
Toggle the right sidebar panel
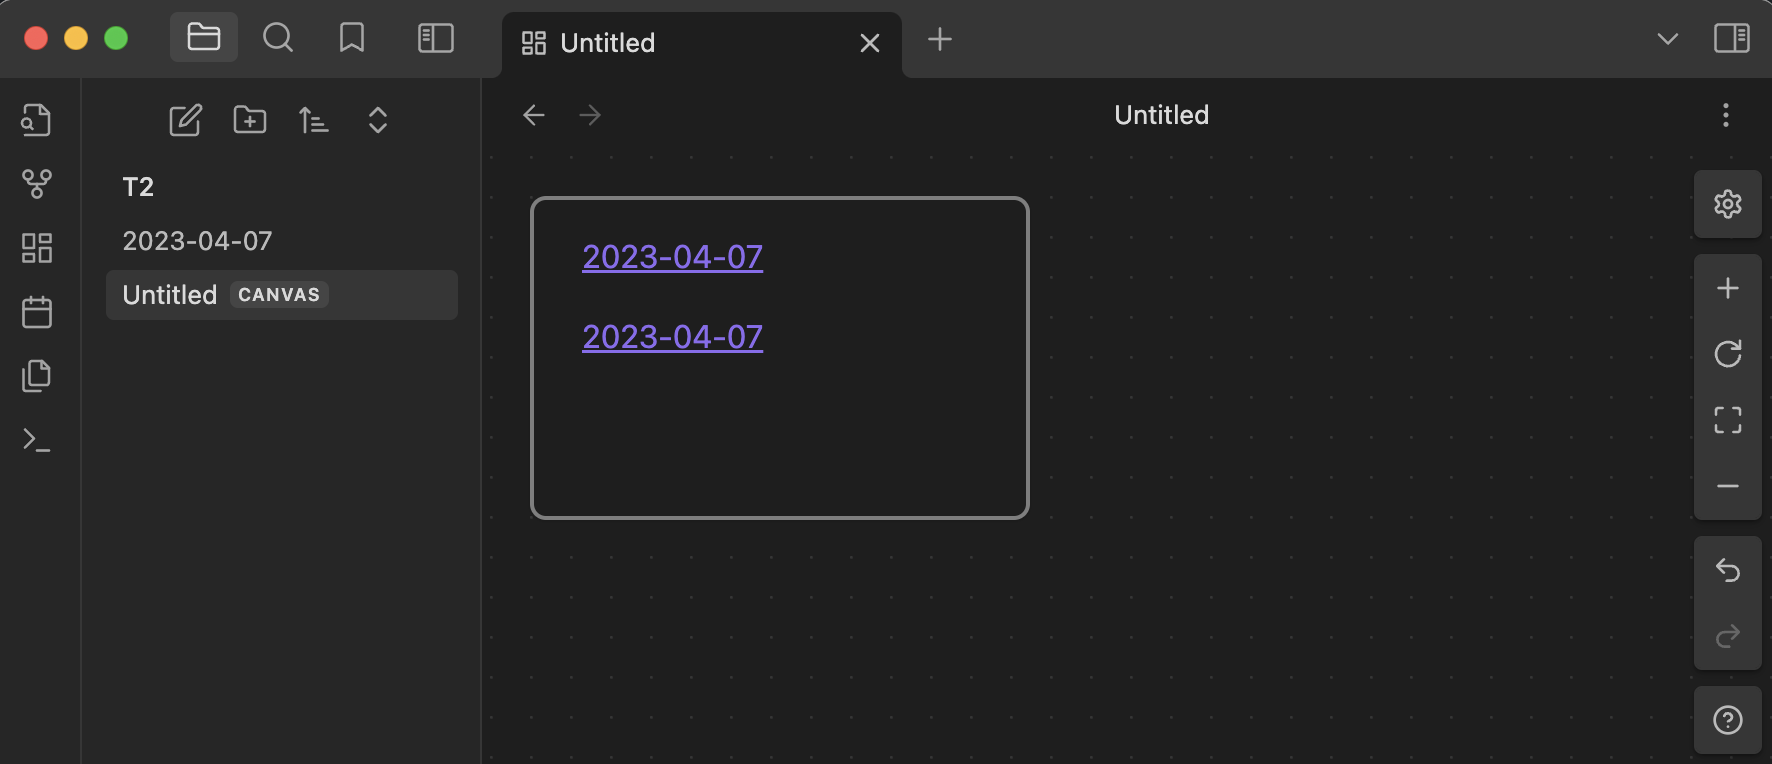(x=1731, y=38)
